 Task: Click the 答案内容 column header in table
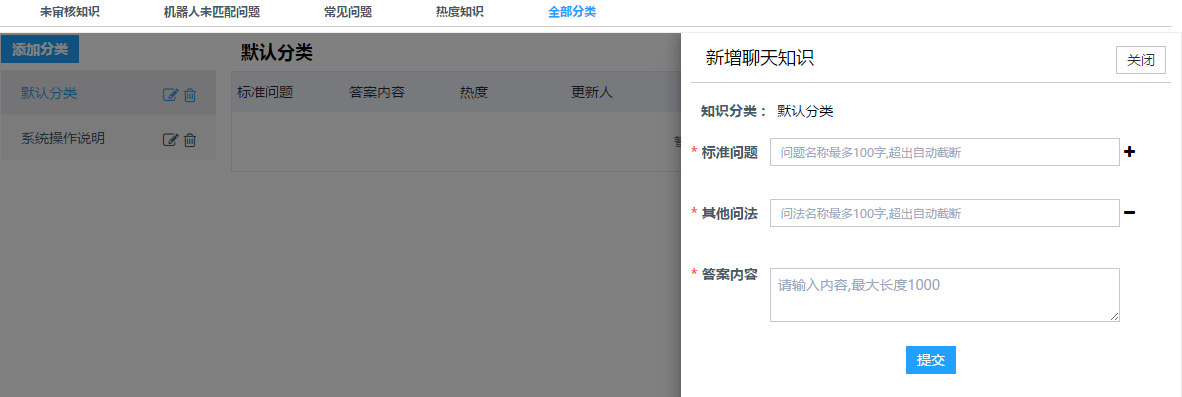[377, 93]
